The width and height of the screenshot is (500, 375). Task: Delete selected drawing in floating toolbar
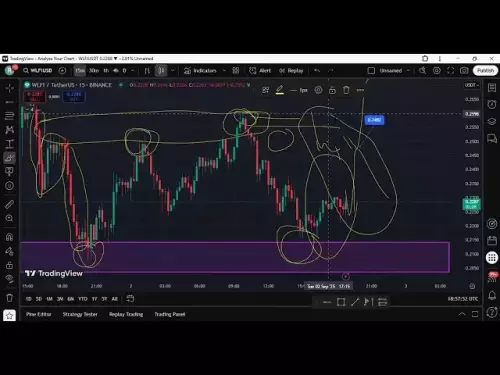[x=346, y=90]
